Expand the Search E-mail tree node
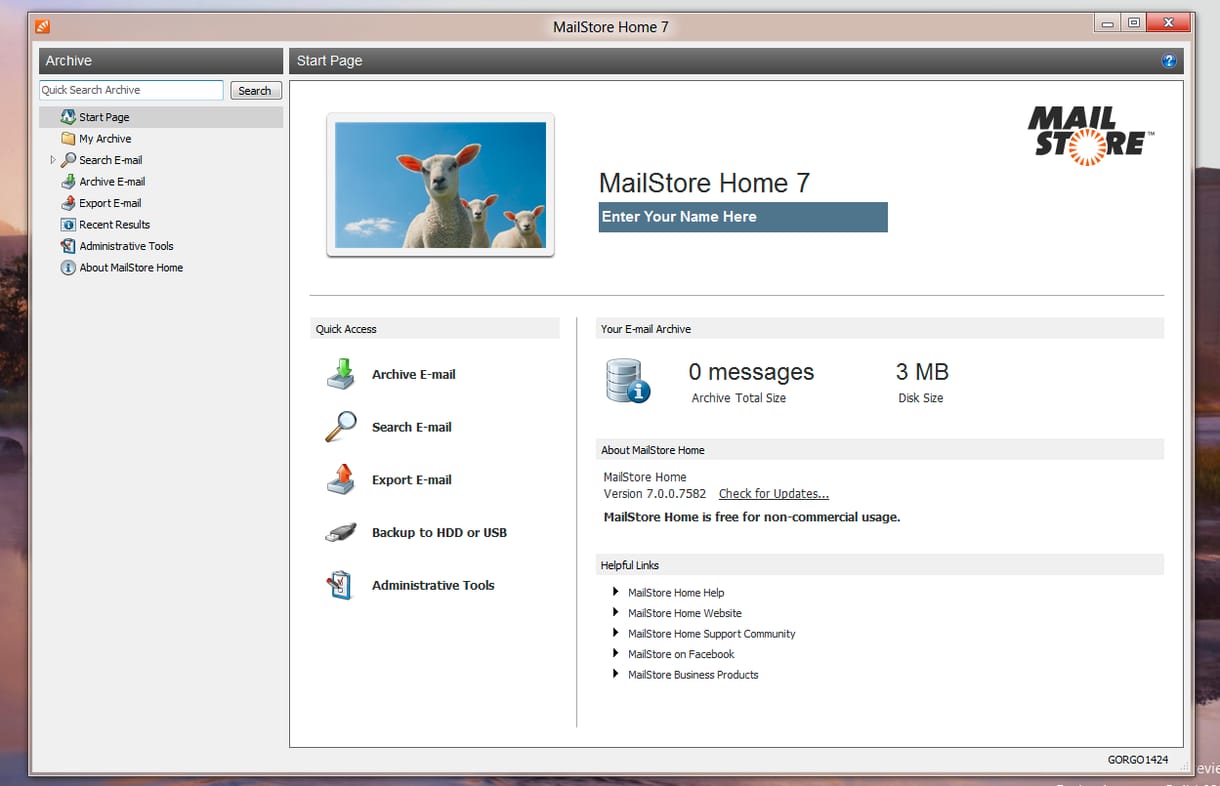Image resolution: width=1220 pixels, height=786 pixels. (53, 160)
